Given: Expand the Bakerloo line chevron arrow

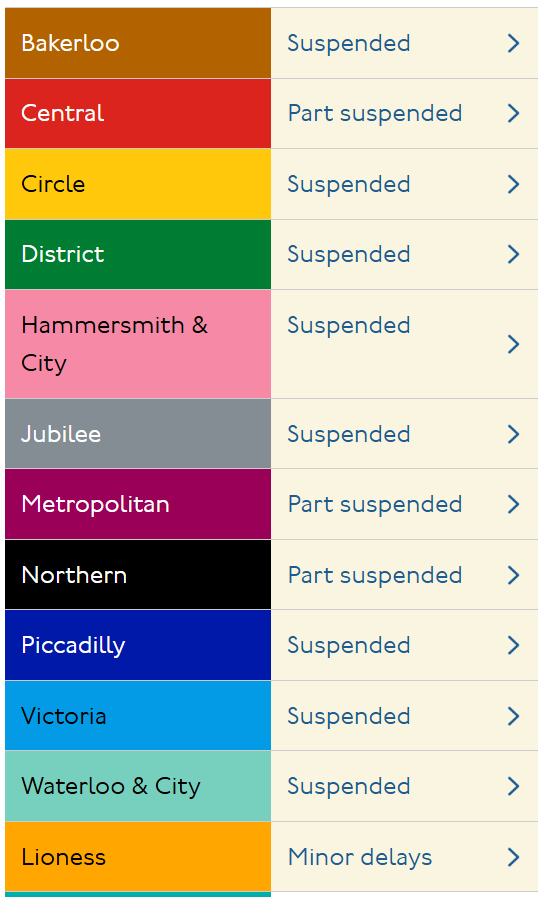Looking at the screenshot, I should click(x=513, y=43).
